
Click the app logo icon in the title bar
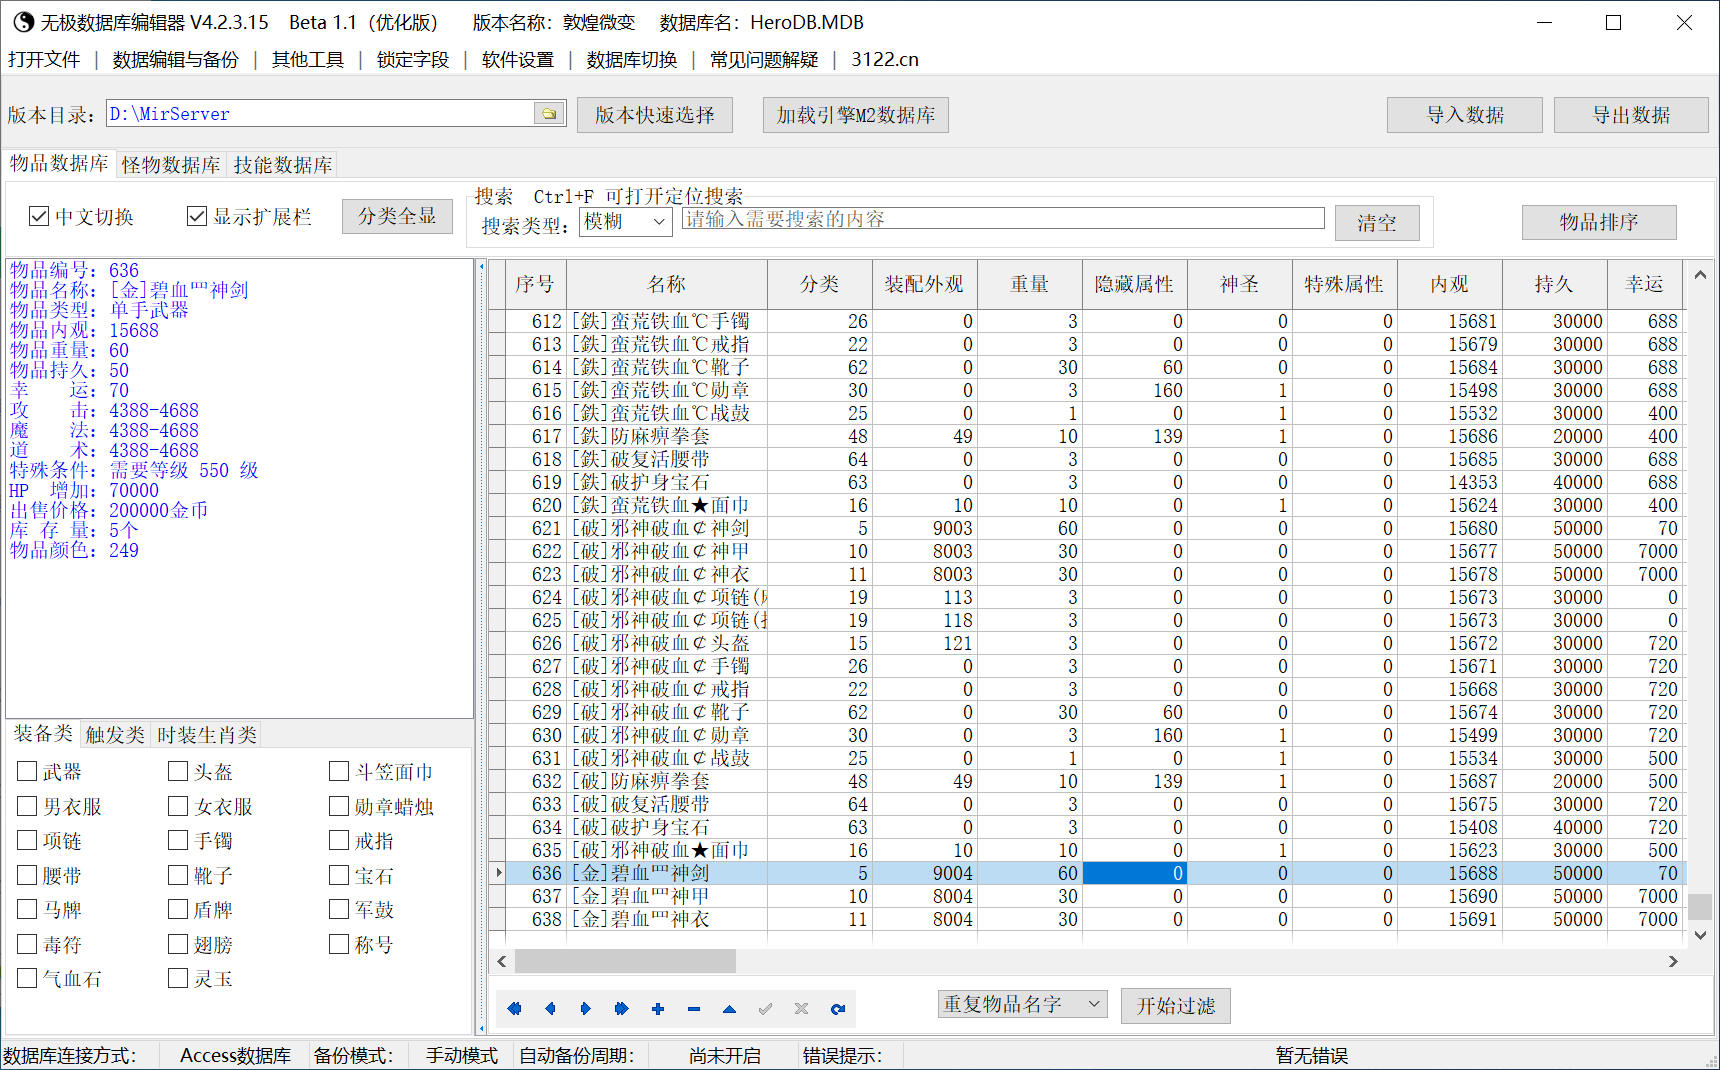click(x=23, y=22)
